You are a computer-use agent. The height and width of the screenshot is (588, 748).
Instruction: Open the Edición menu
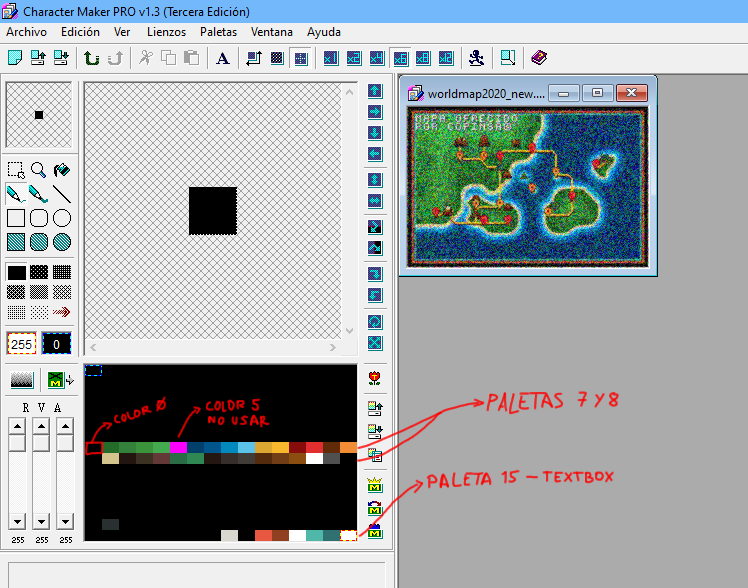(80, 32)
